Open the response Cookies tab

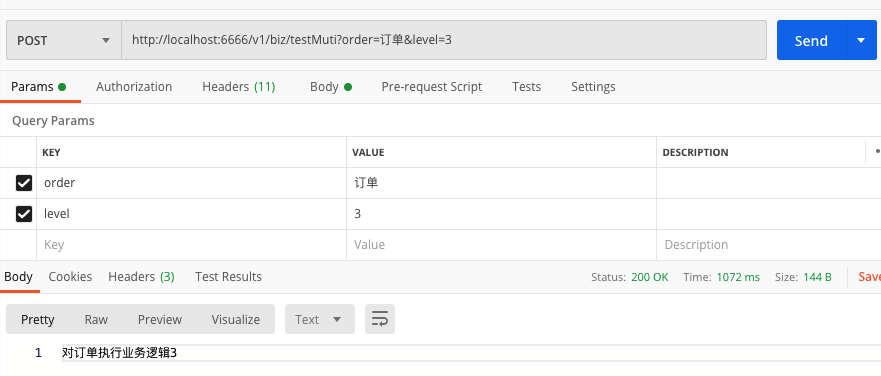tap(70, 277)
